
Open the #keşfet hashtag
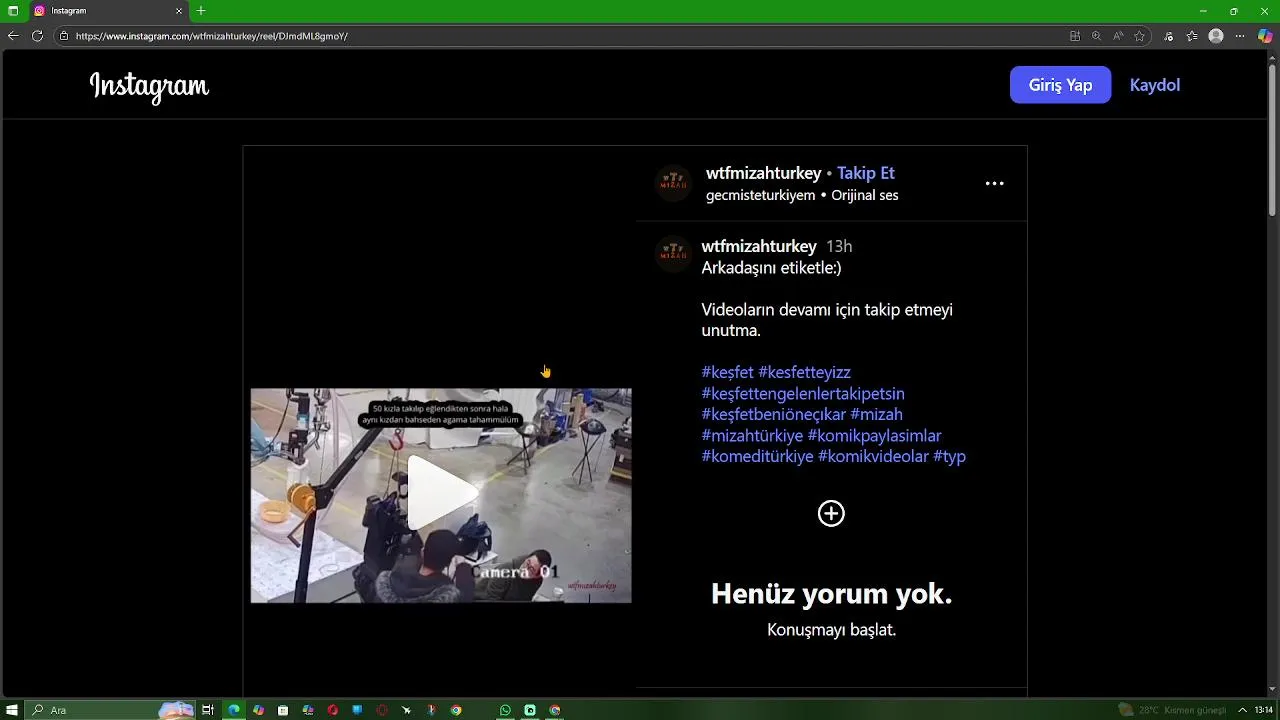[x=728, y=372]
